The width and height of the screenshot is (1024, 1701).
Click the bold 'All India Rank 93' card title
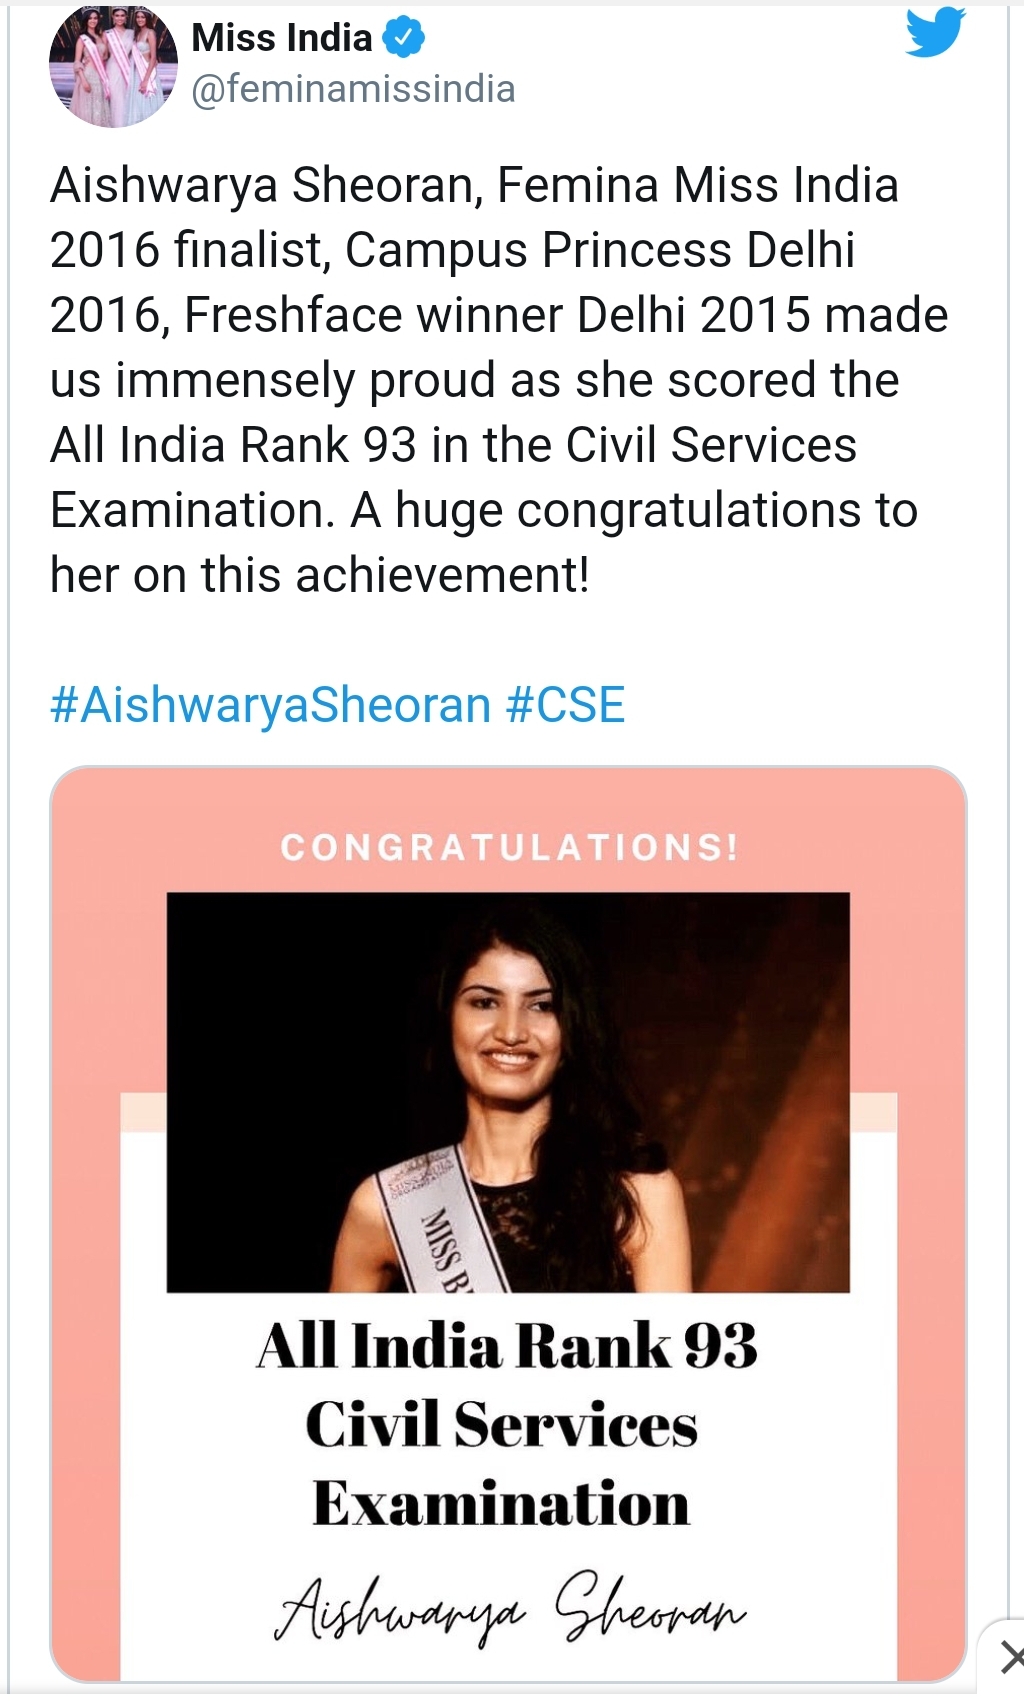[507, 1345]
